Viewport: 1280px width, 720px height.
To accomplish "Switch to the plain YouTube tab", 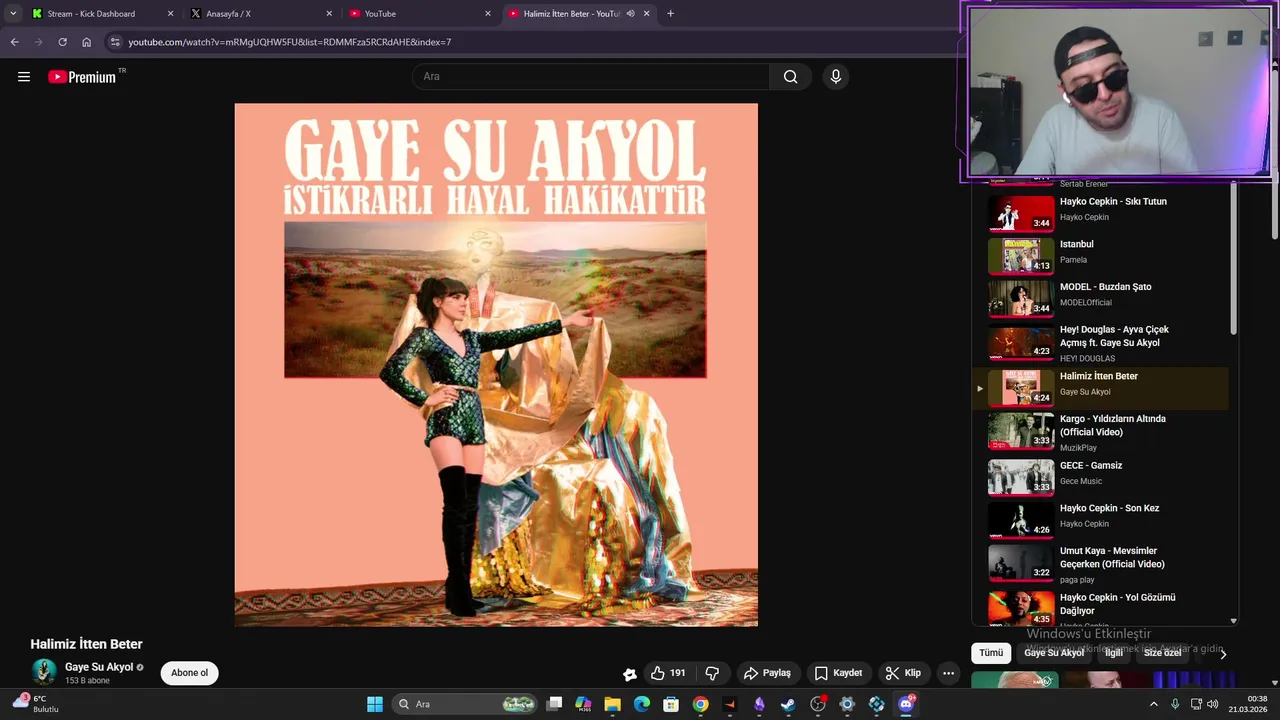I will (x=421, y=14).
